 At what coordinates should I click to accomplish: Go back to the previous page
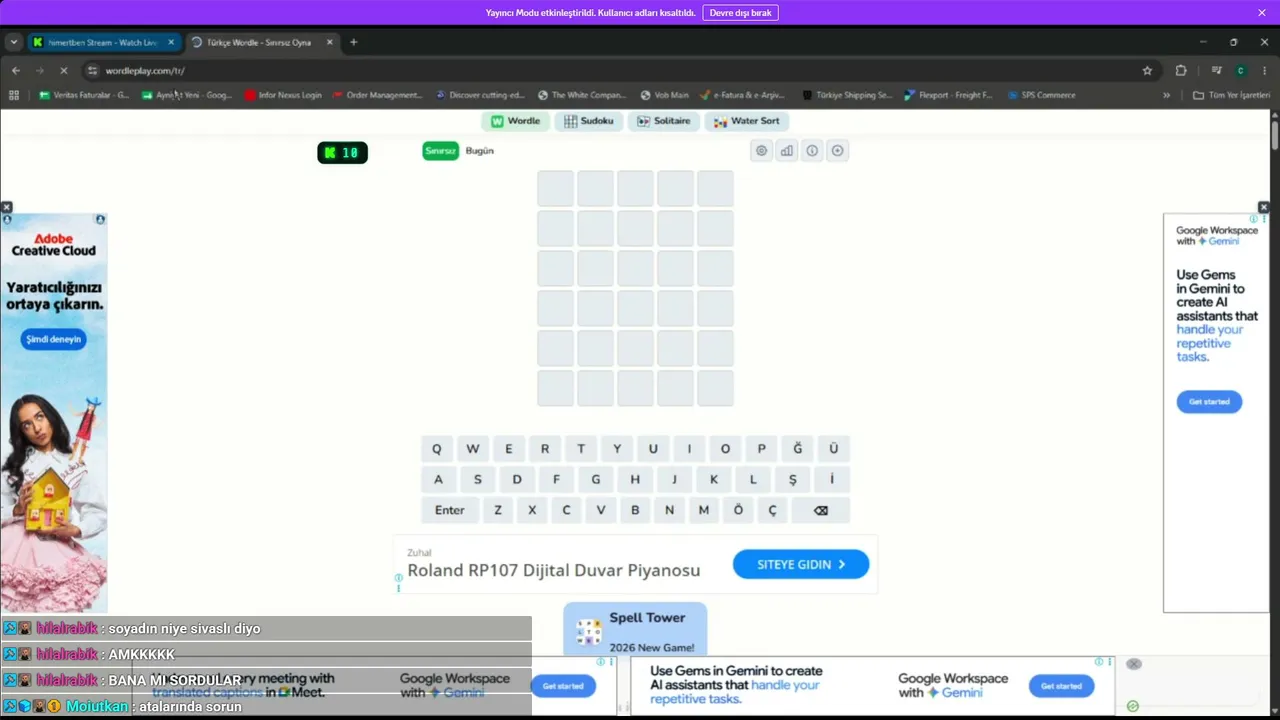point(16,71)
